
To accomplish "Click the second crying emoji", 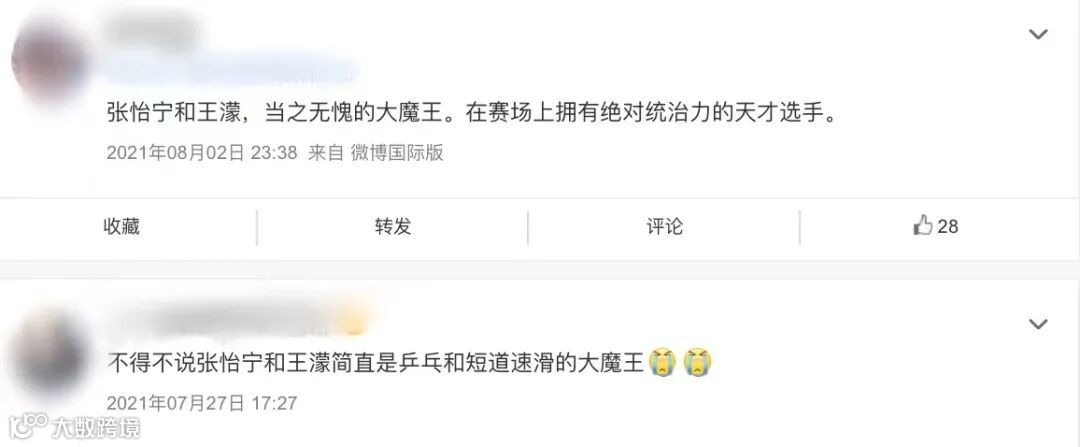I will coord(698,363).
